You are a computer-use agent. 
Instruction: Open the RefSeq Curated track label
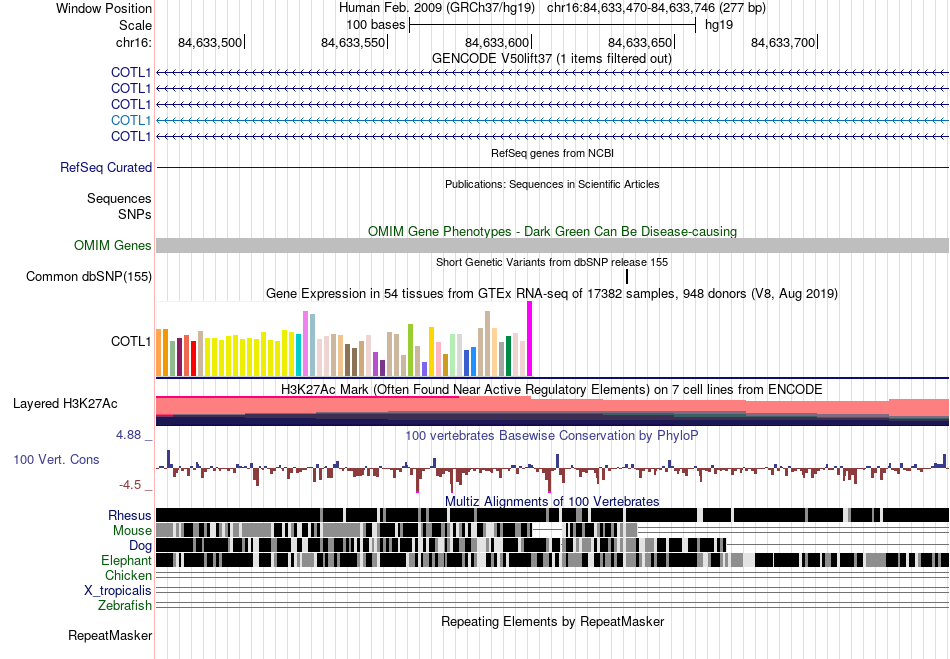click(106, 167)
